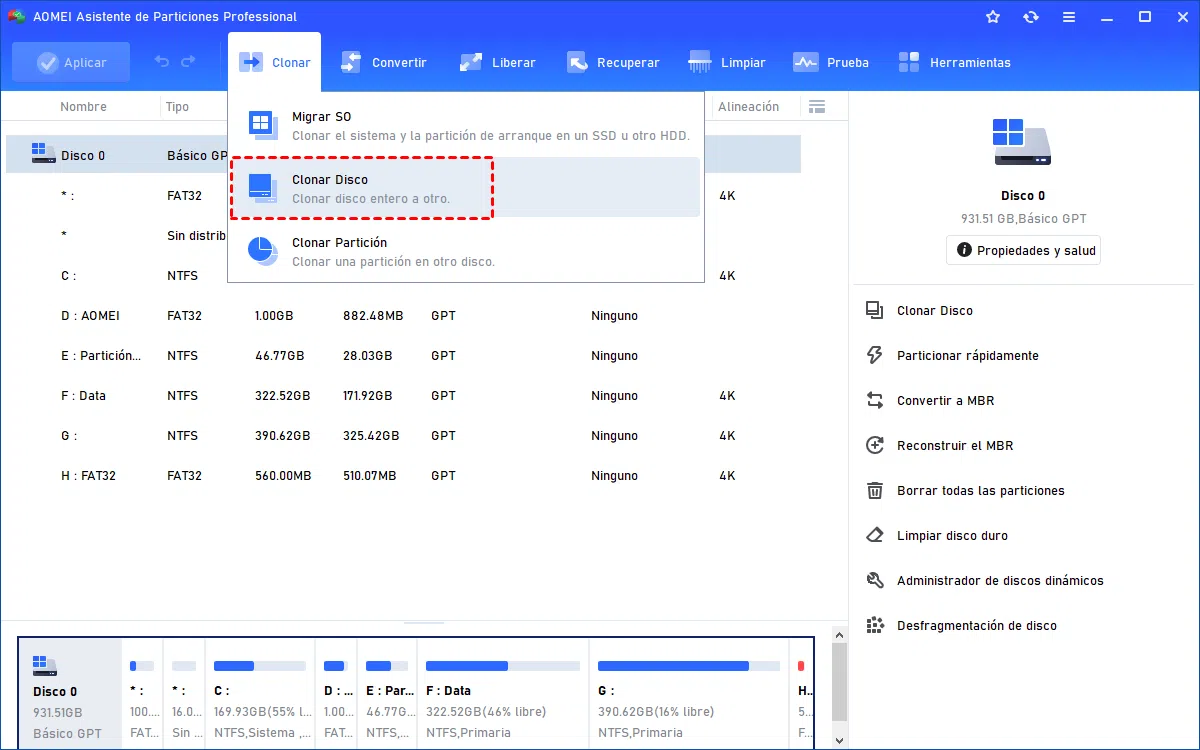Click the Desfragmentación de disco icon

point(875,625)
